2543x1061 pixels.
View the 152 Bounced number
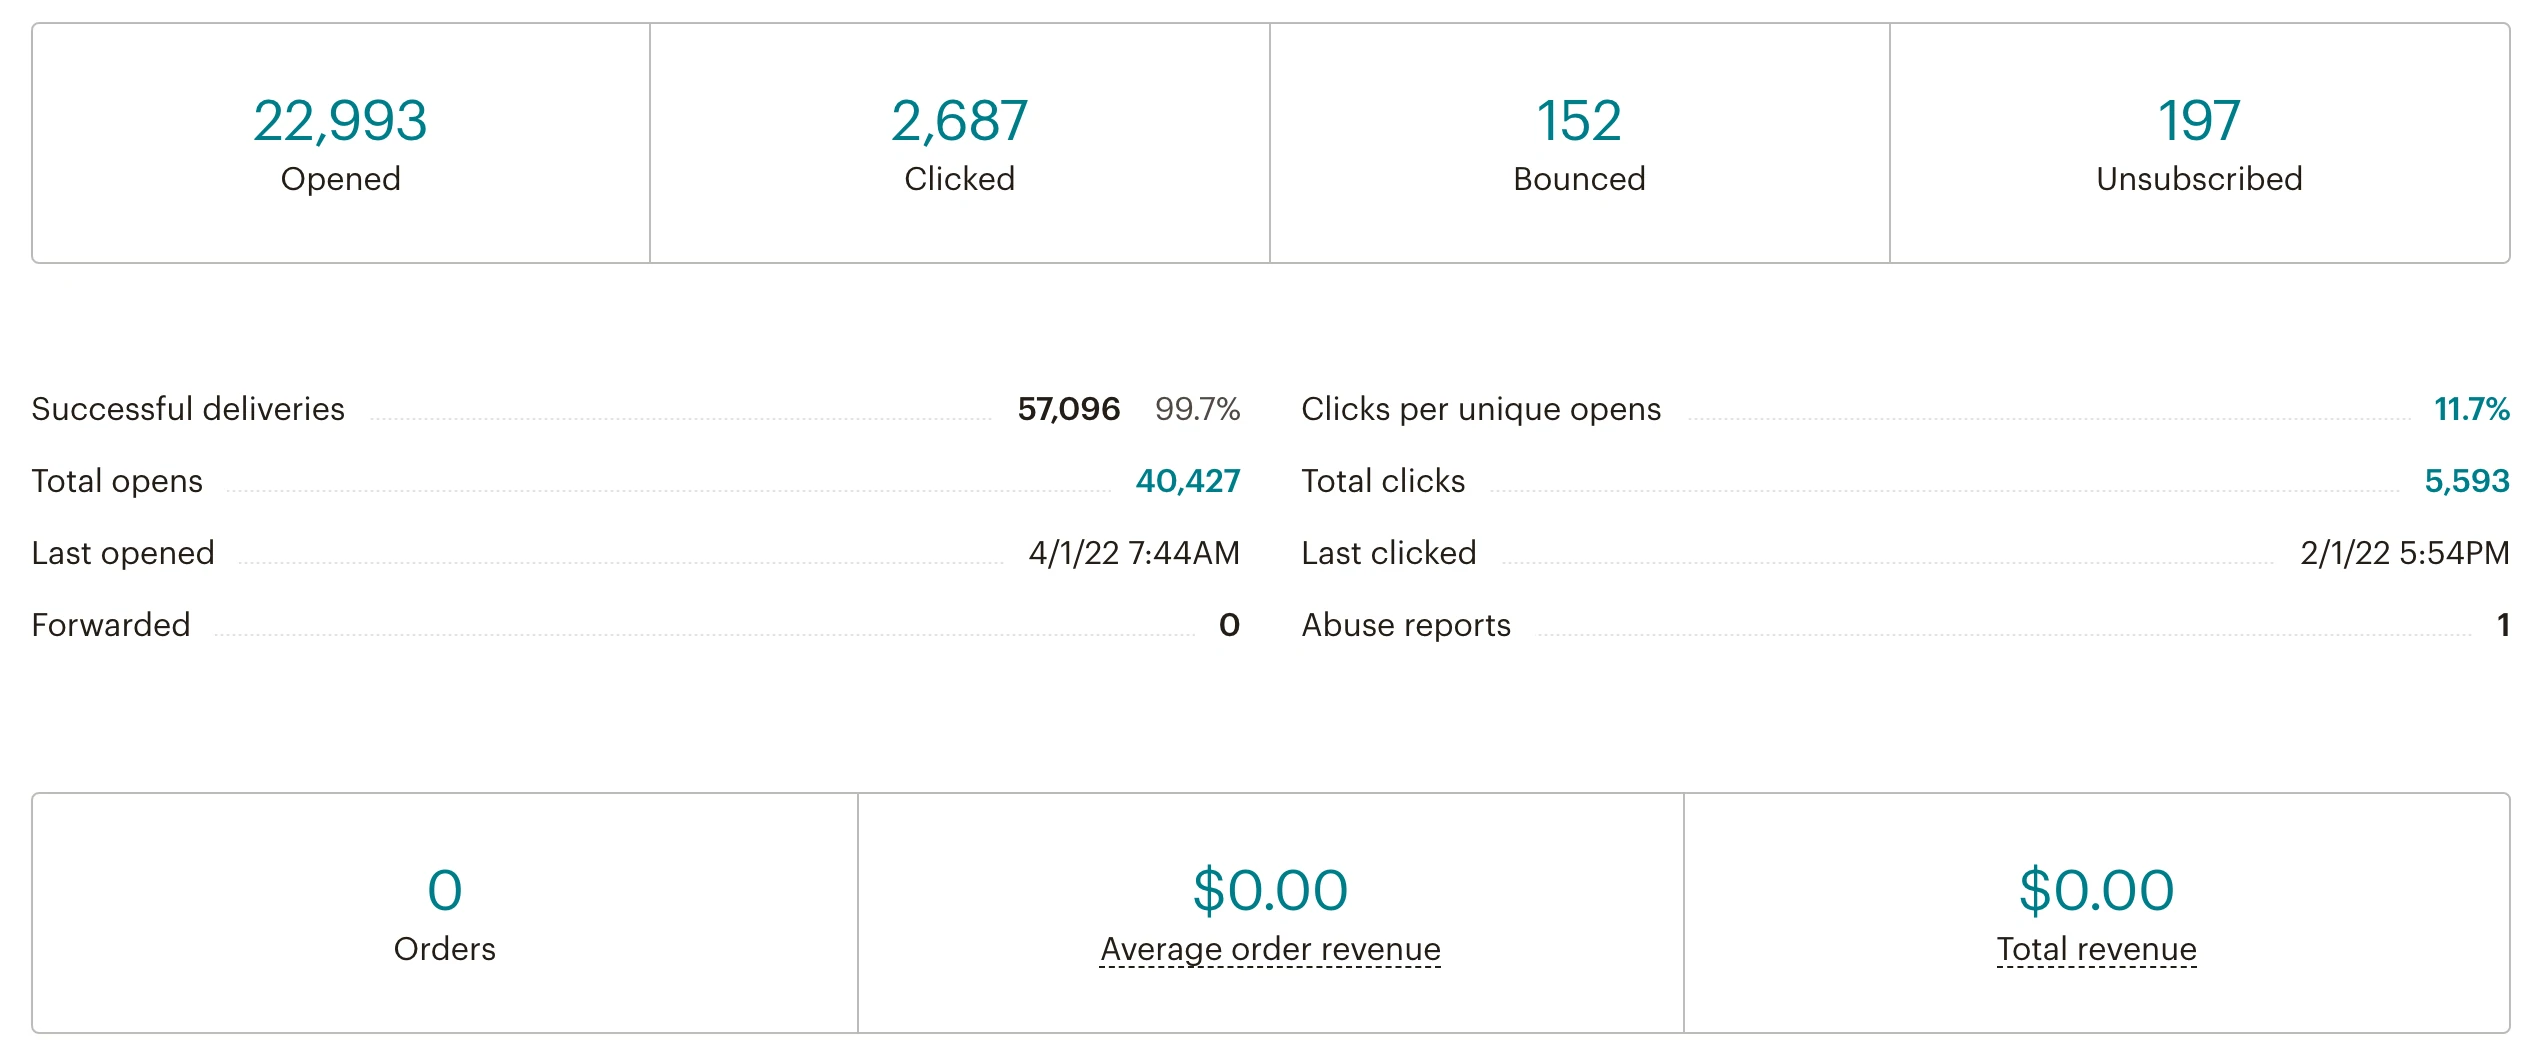pyautogui.click(x=1578, y=121)
